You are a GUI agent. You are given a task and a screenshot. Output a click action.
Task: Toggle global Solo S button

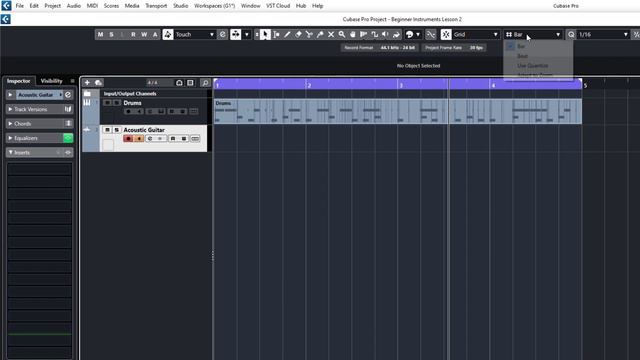[x=111, y=35]
